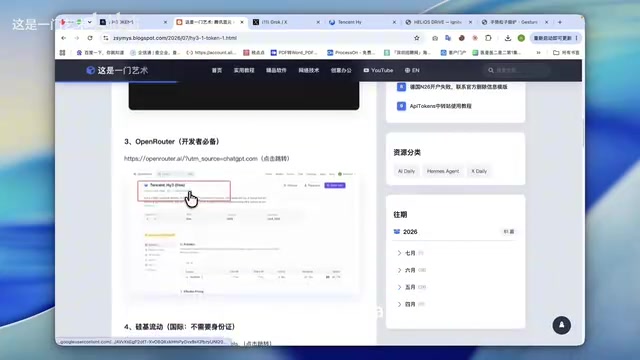
Task: Click the round dark floating button bottom right
Action: coord(562,325)
